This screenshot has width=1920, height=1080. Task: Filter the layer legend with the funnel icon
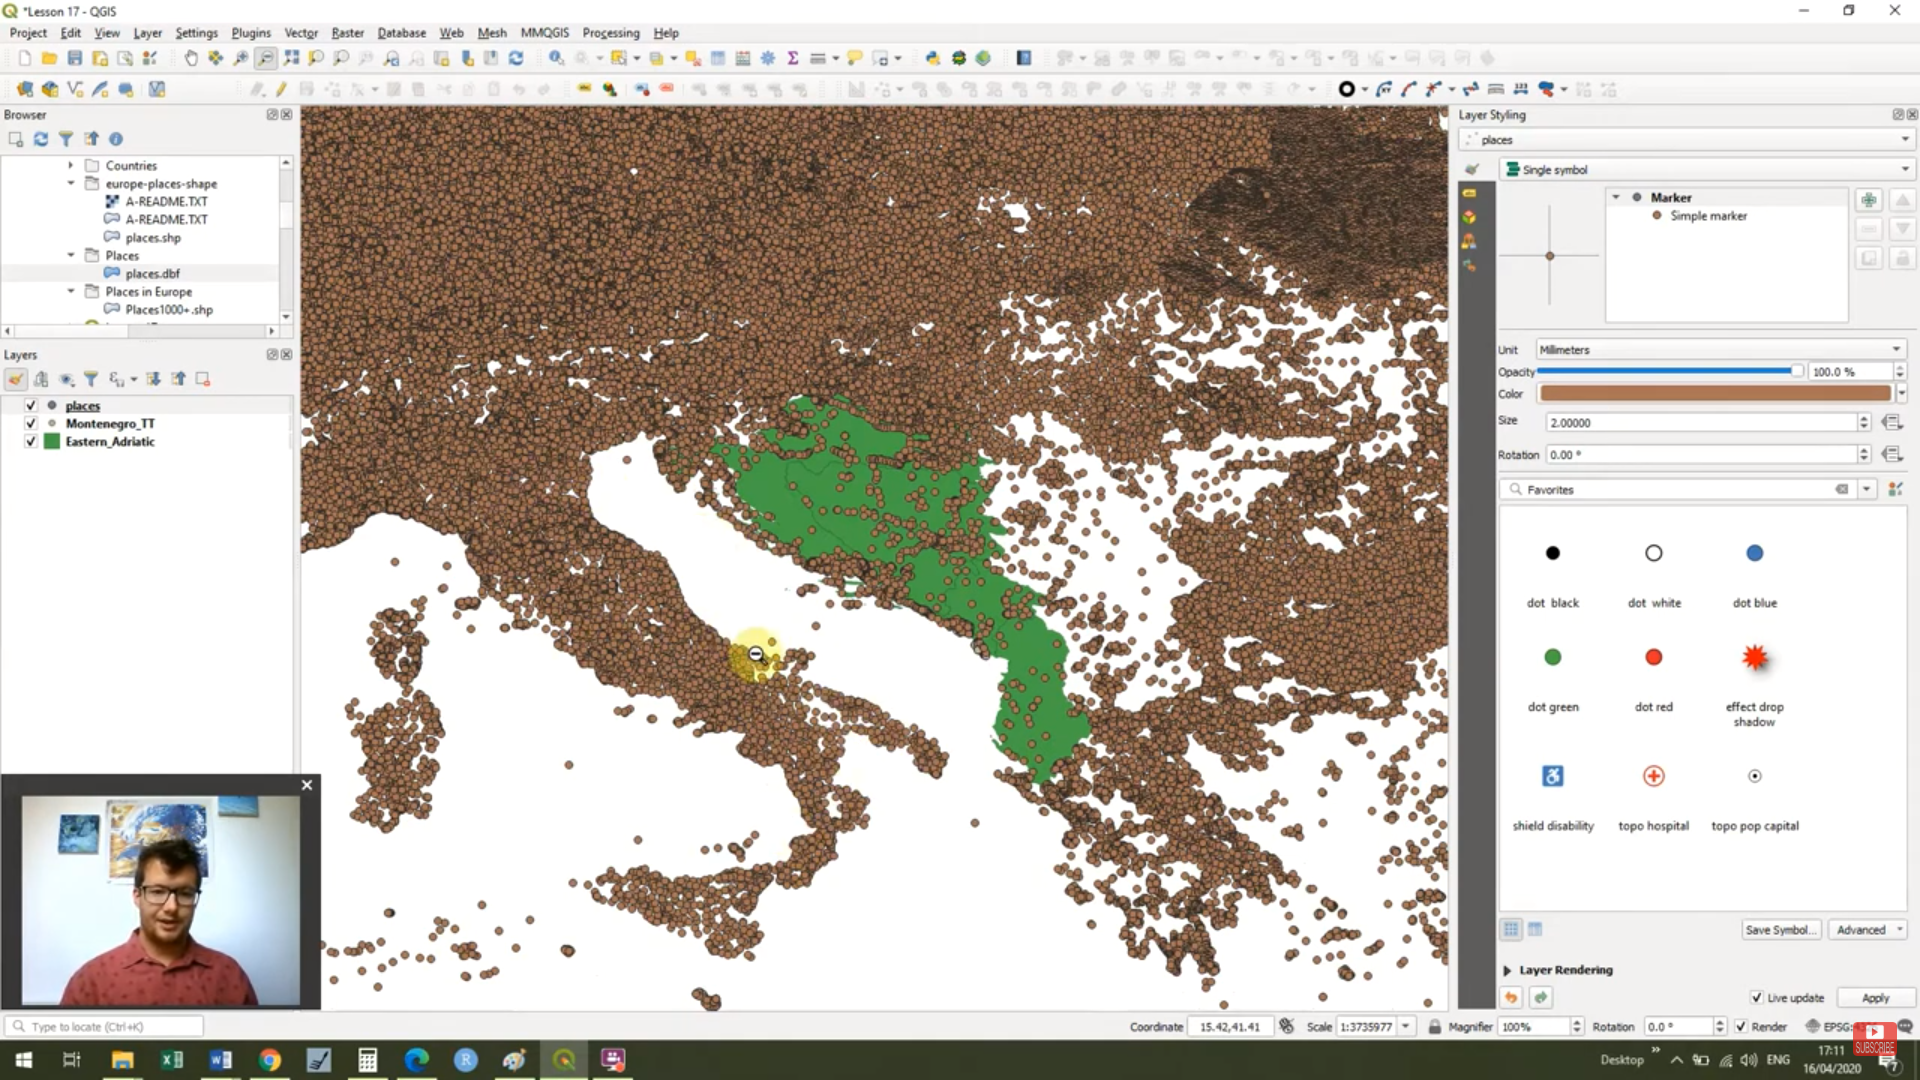[x=91, y=379]
